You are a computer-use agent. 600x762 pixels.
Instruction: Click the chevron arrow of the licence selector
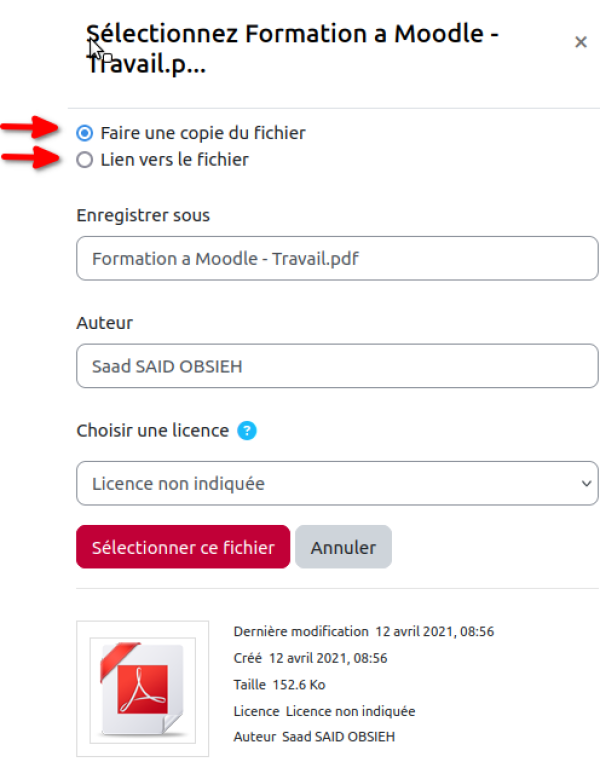click(586, 484)
